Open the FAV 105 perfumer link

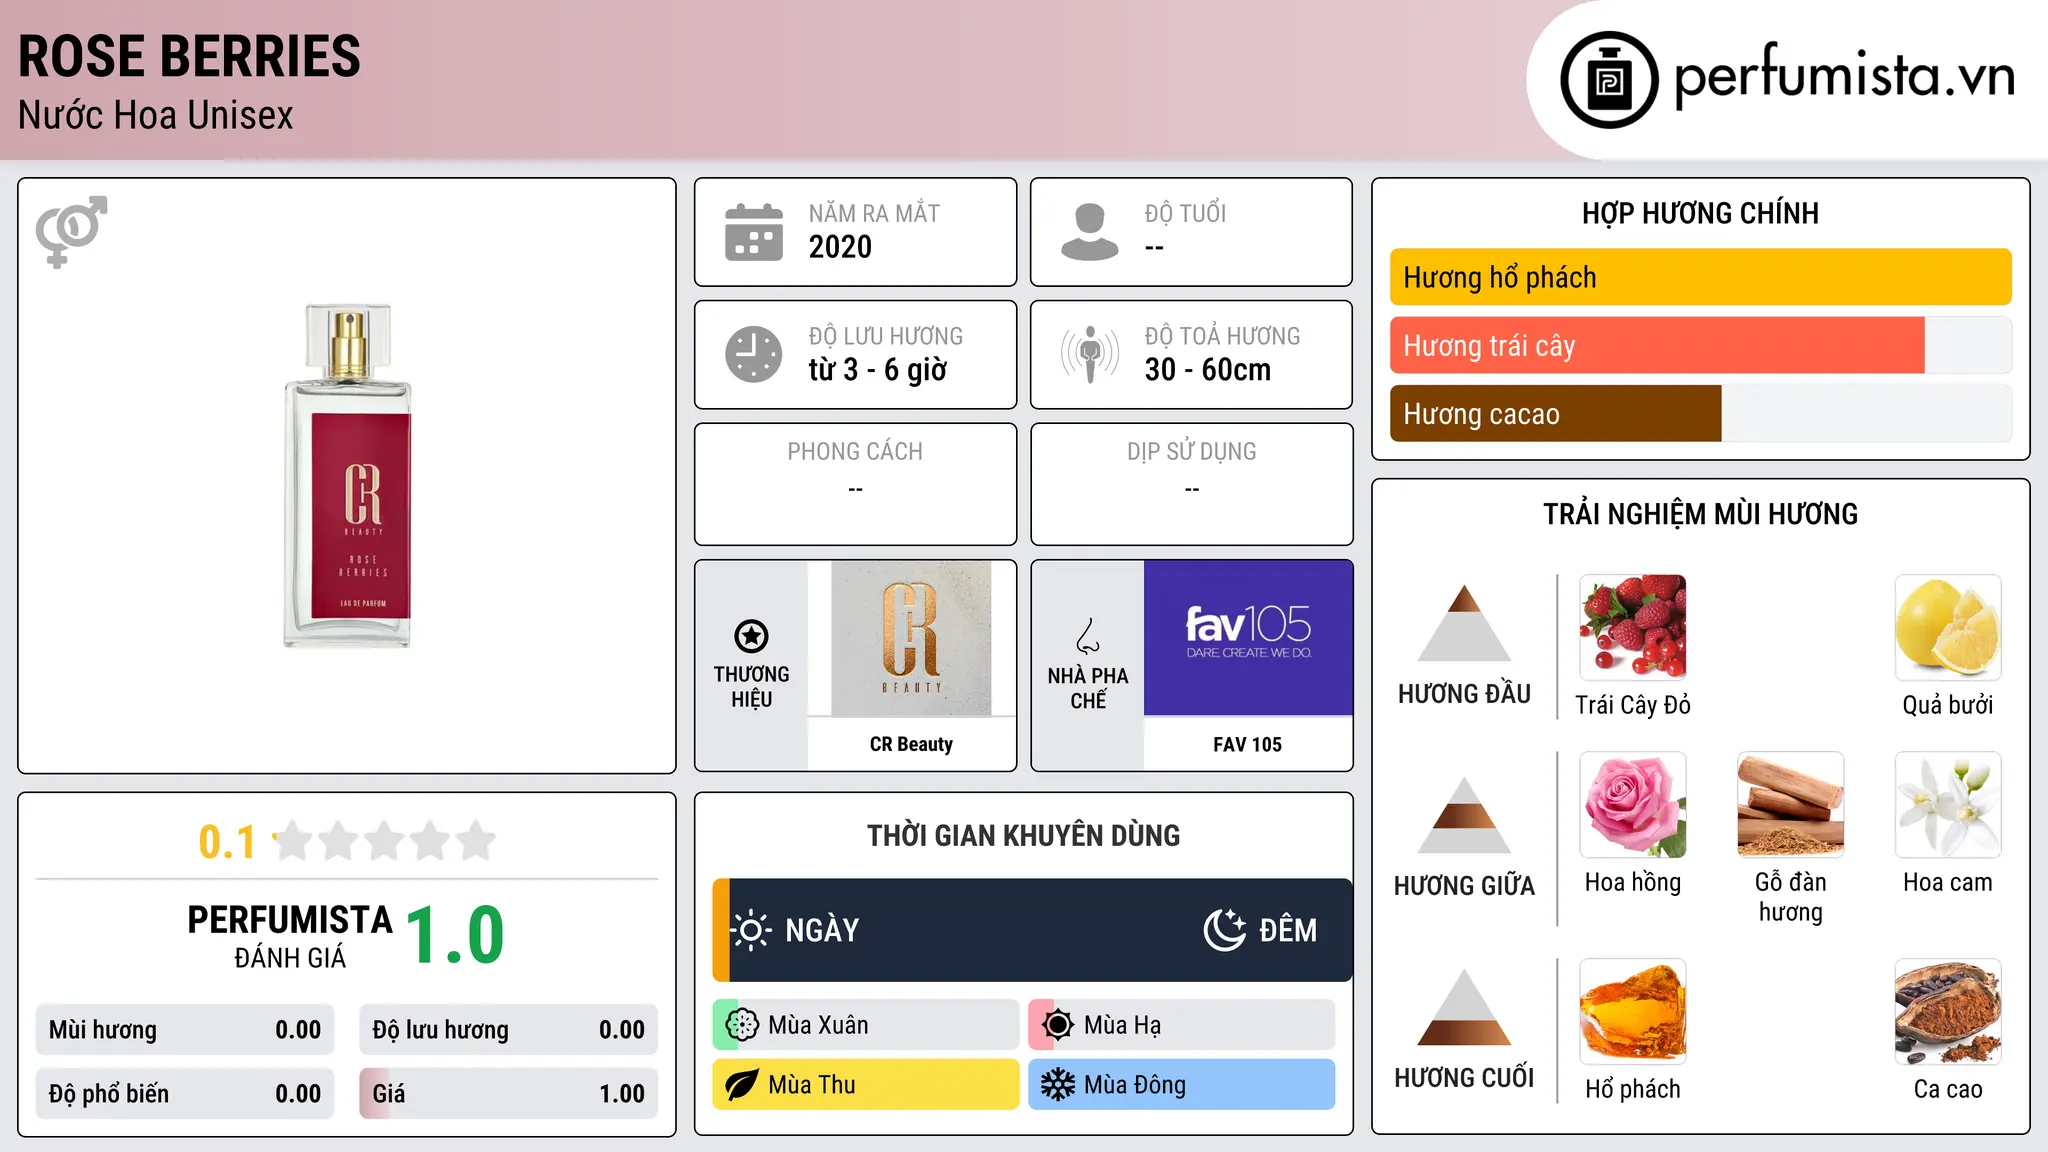point(1247,744)
